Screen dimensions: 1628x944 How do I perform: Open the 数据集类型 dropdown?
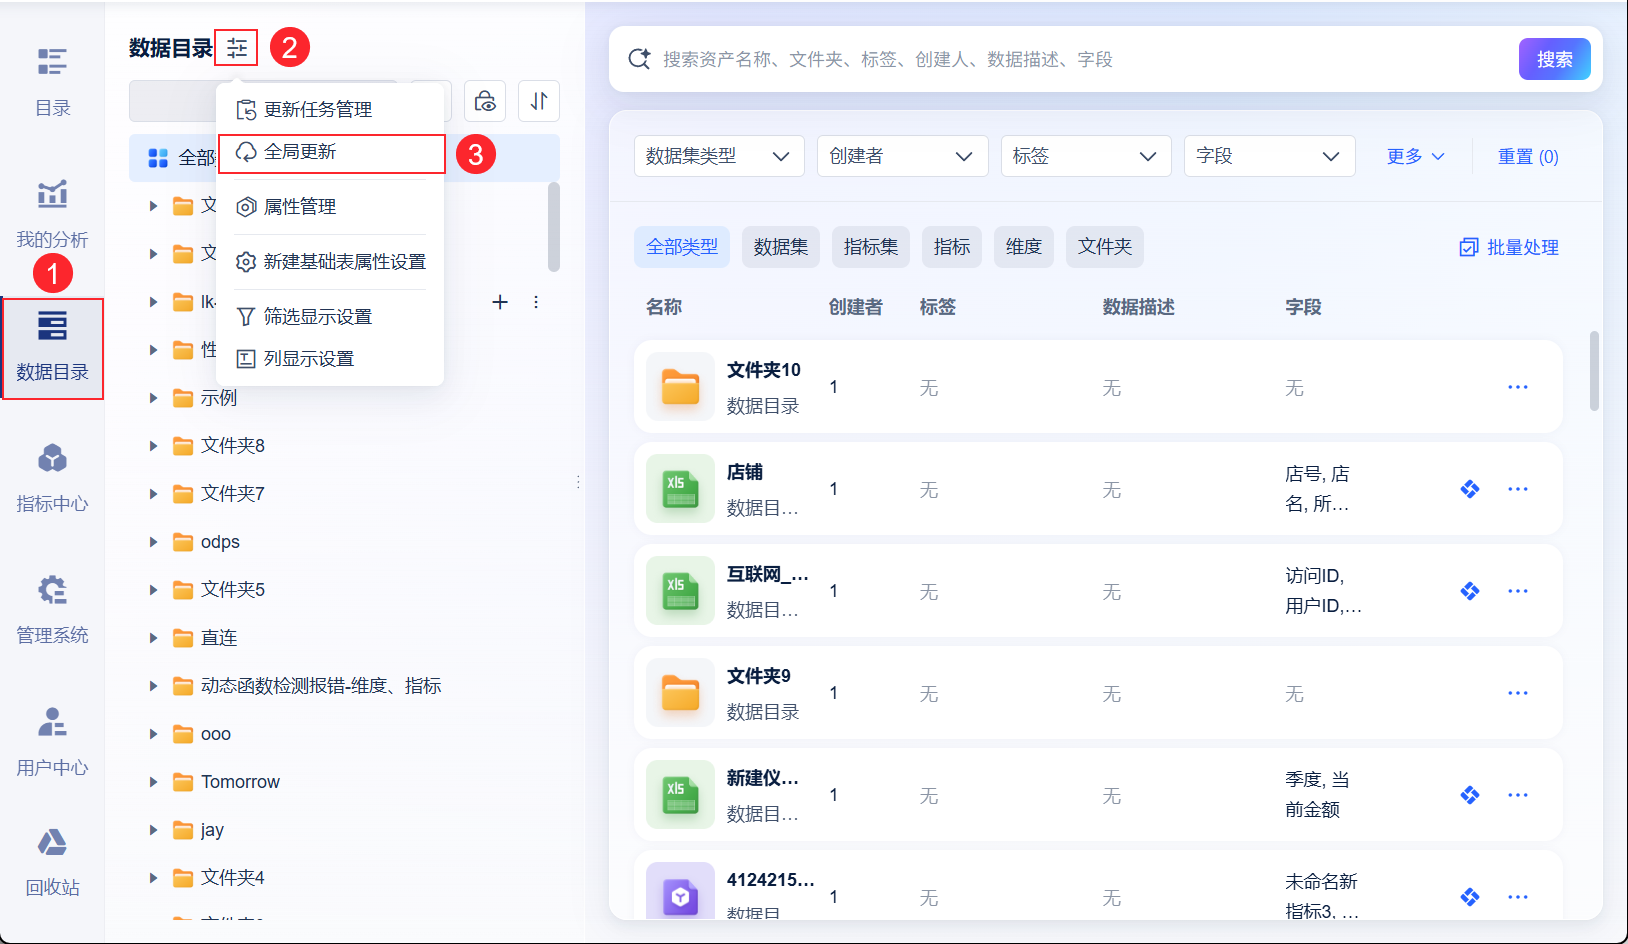click(719, 156)
